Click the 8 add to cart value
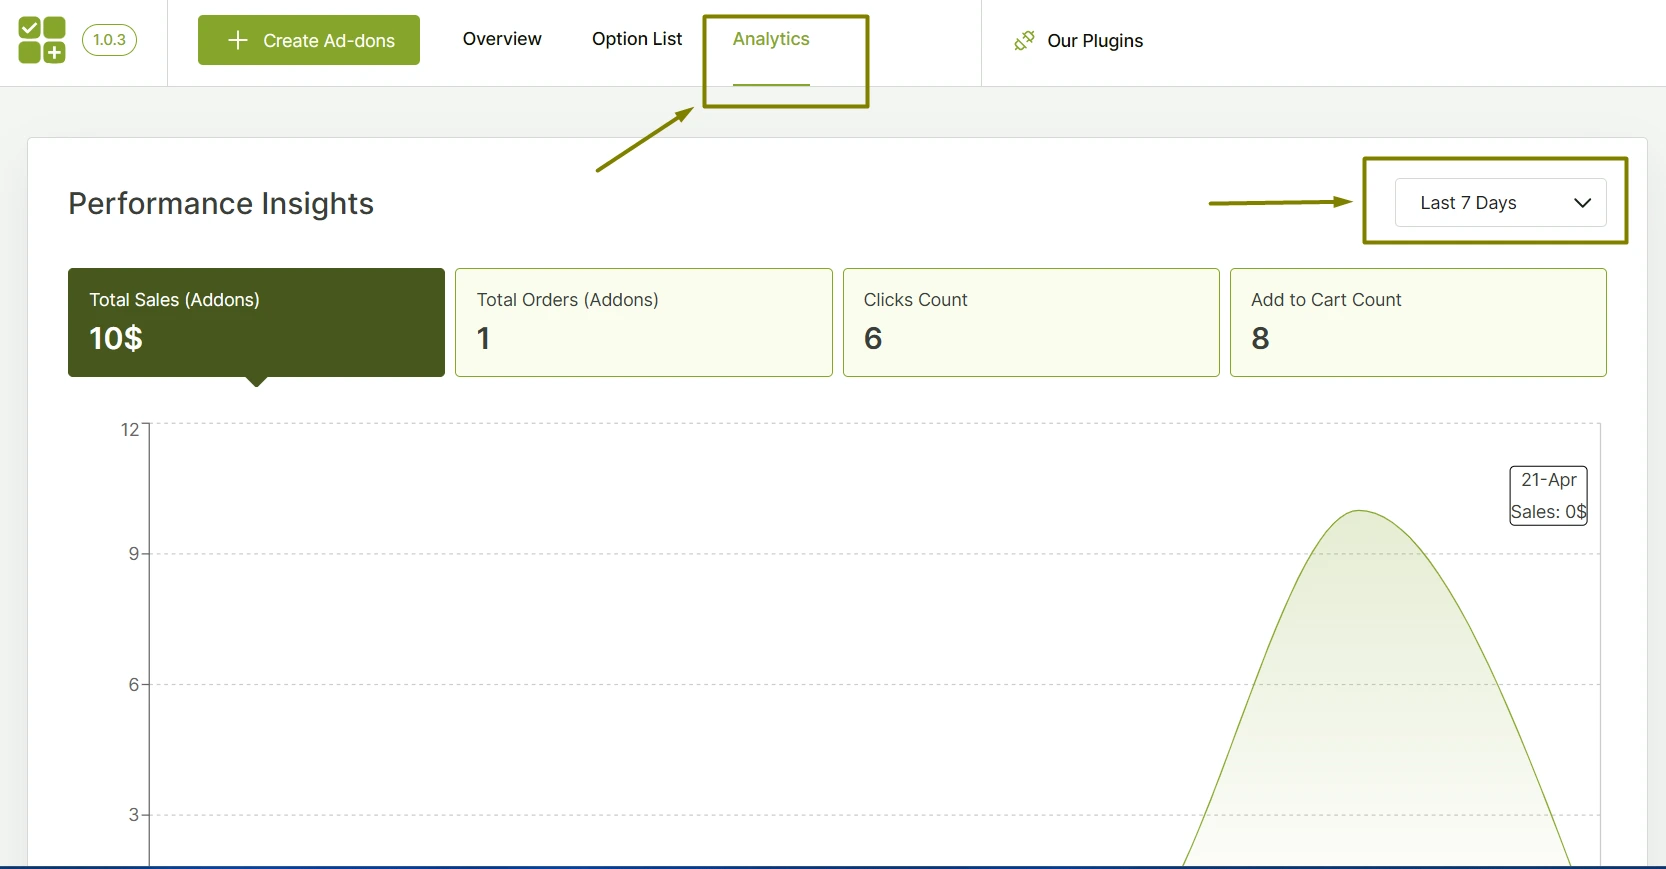This screenshot has height=869, width=1666. tap(1260, 339)
